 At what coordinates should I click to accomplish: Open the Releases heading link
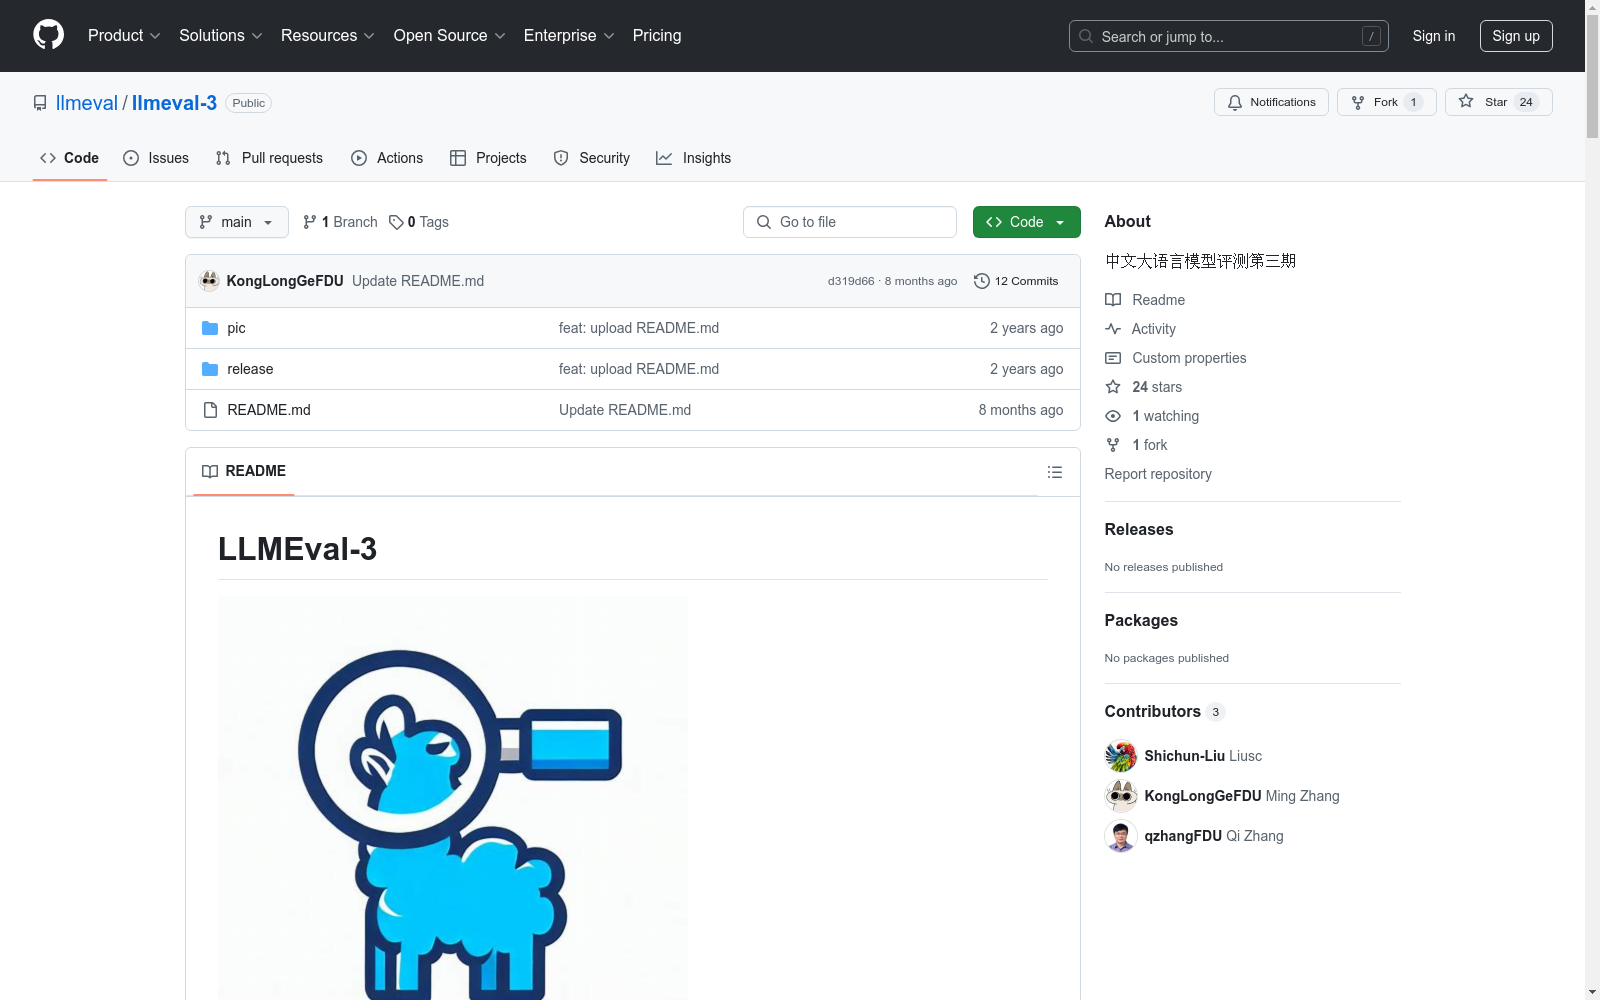tap(1139, 530)
